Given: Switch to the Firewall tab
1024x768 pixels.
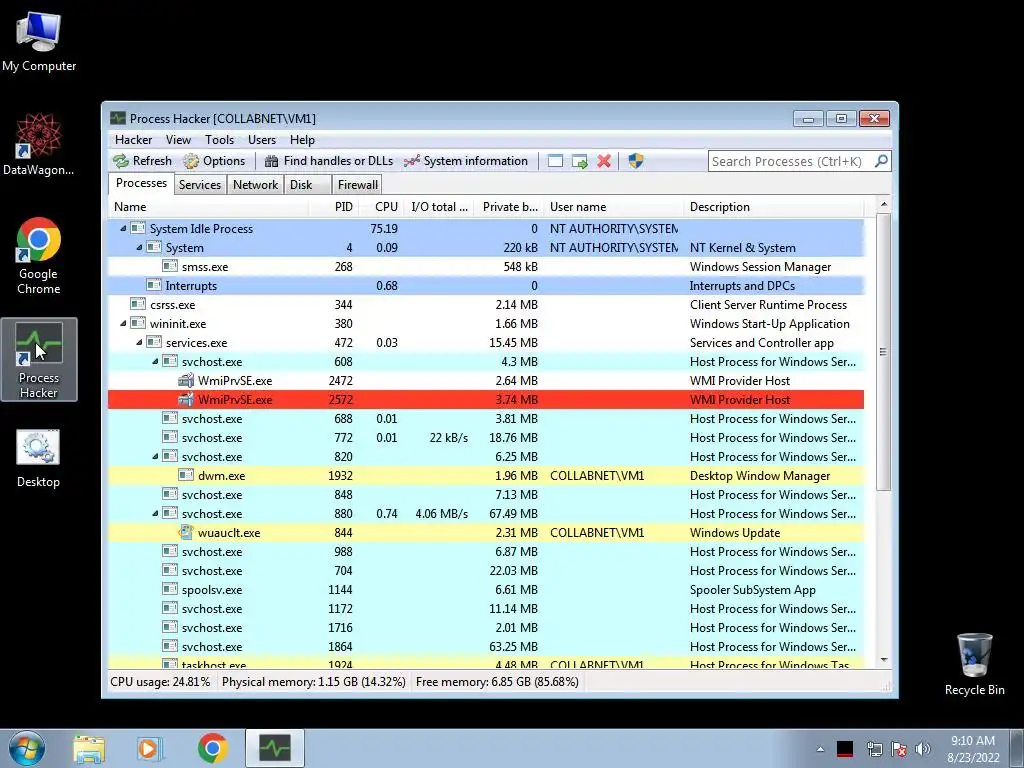Looking at the screenshot, I should click(x=357, y=185).
